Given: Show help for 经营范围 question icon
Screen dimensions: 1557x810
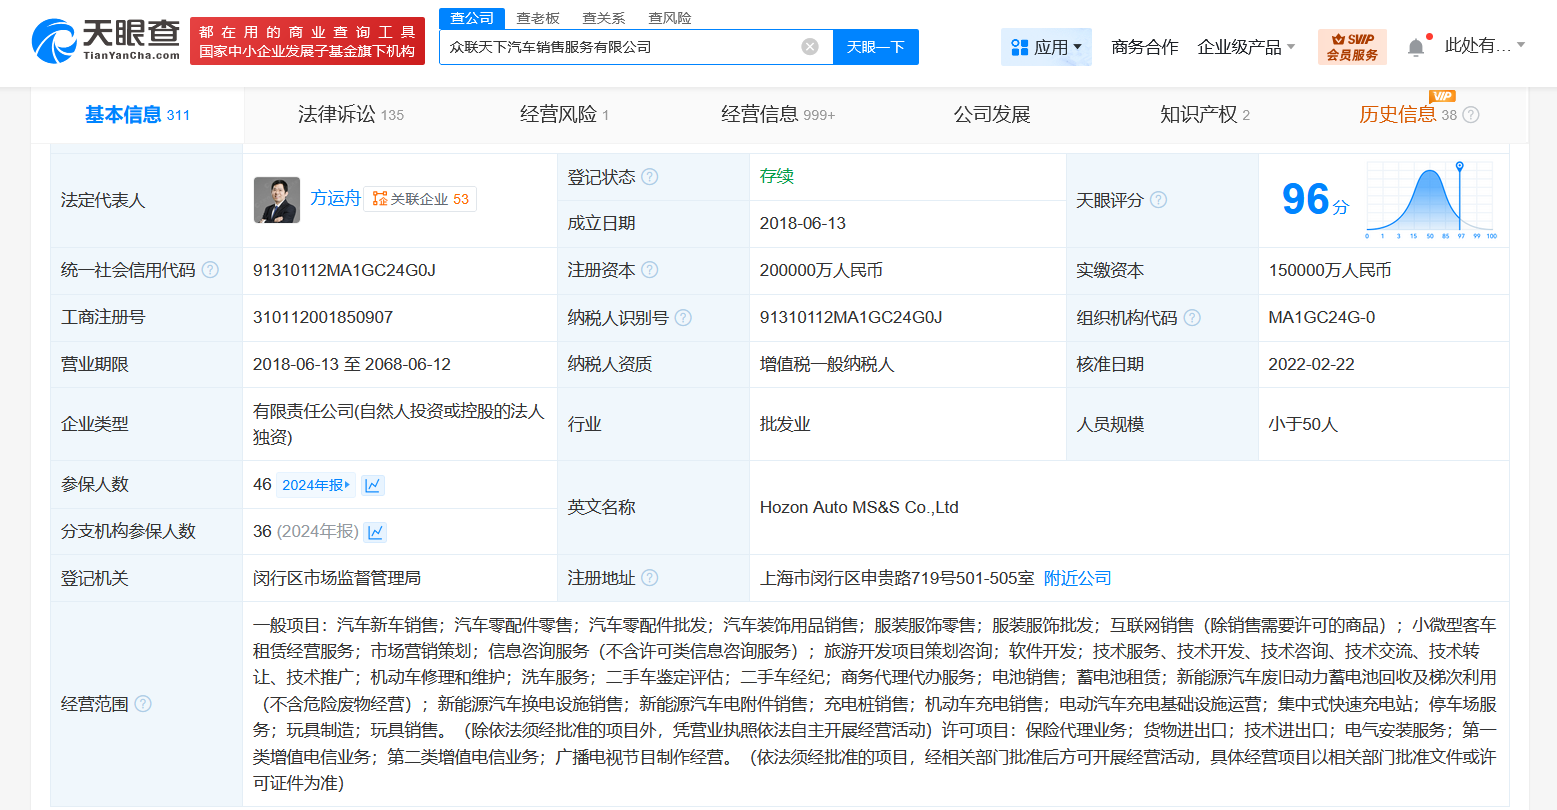Looking at the screenshot, I should 143,704.
